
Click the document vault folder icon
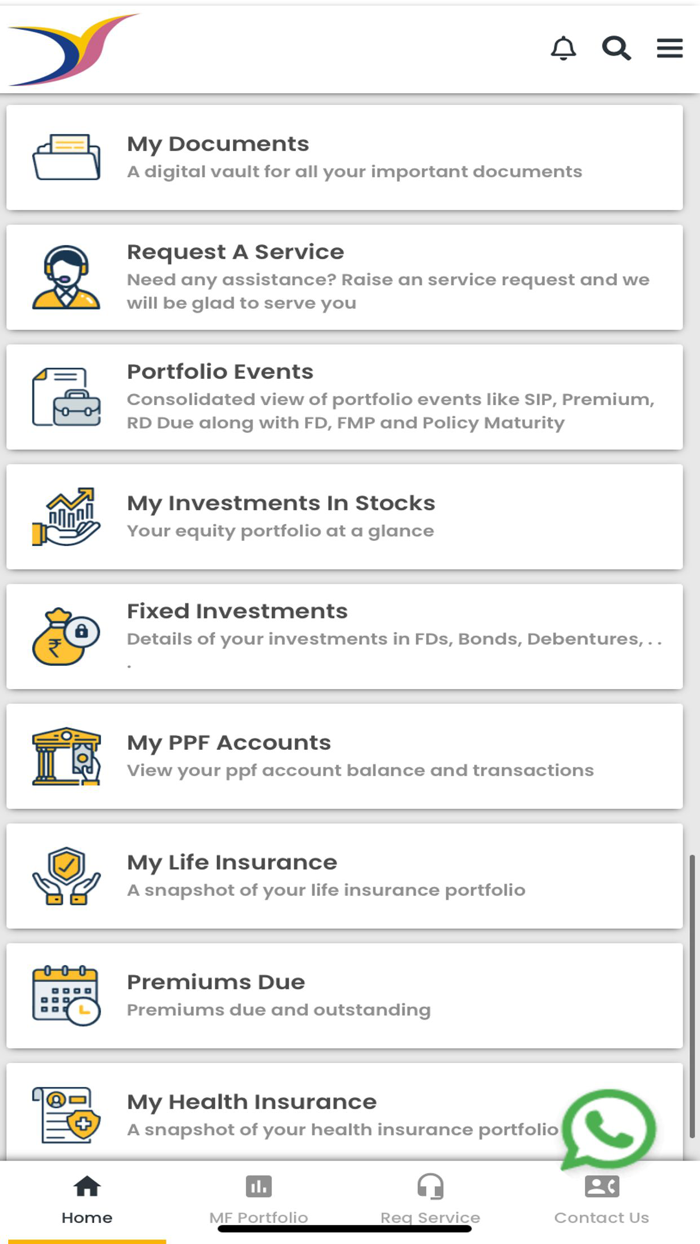click(66, 157)
